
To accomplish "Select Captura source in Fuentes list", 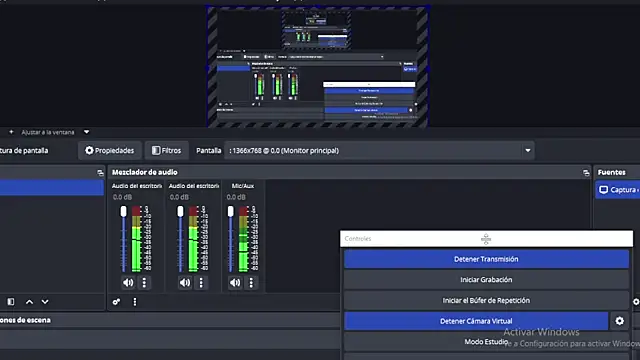I will pos(618,190).
